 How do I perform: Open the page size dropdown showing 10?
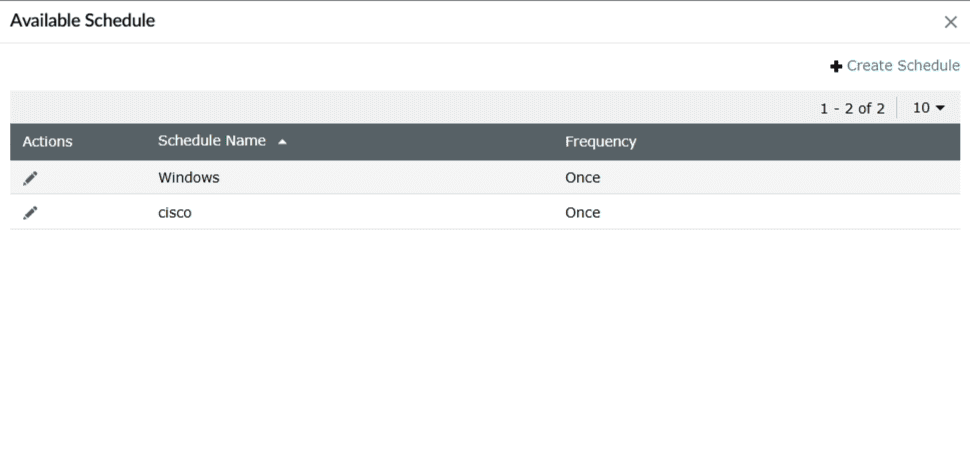tap(928, 108)
